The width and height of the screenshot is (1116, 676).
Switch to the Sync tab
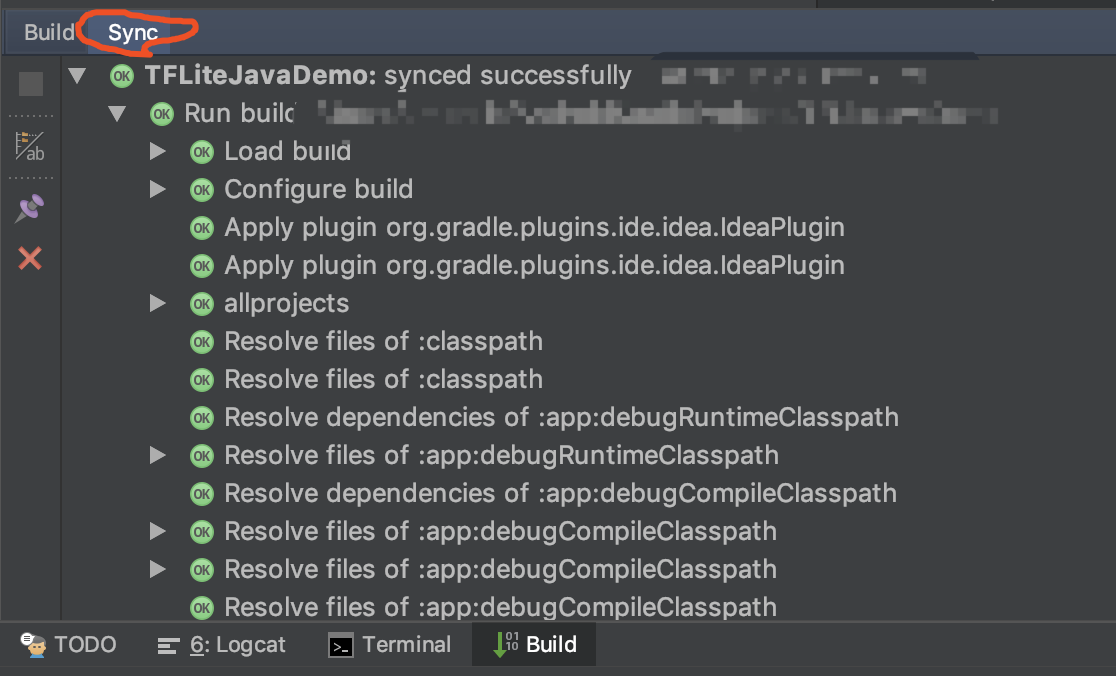pyautogui.click(x=133, y=32)
